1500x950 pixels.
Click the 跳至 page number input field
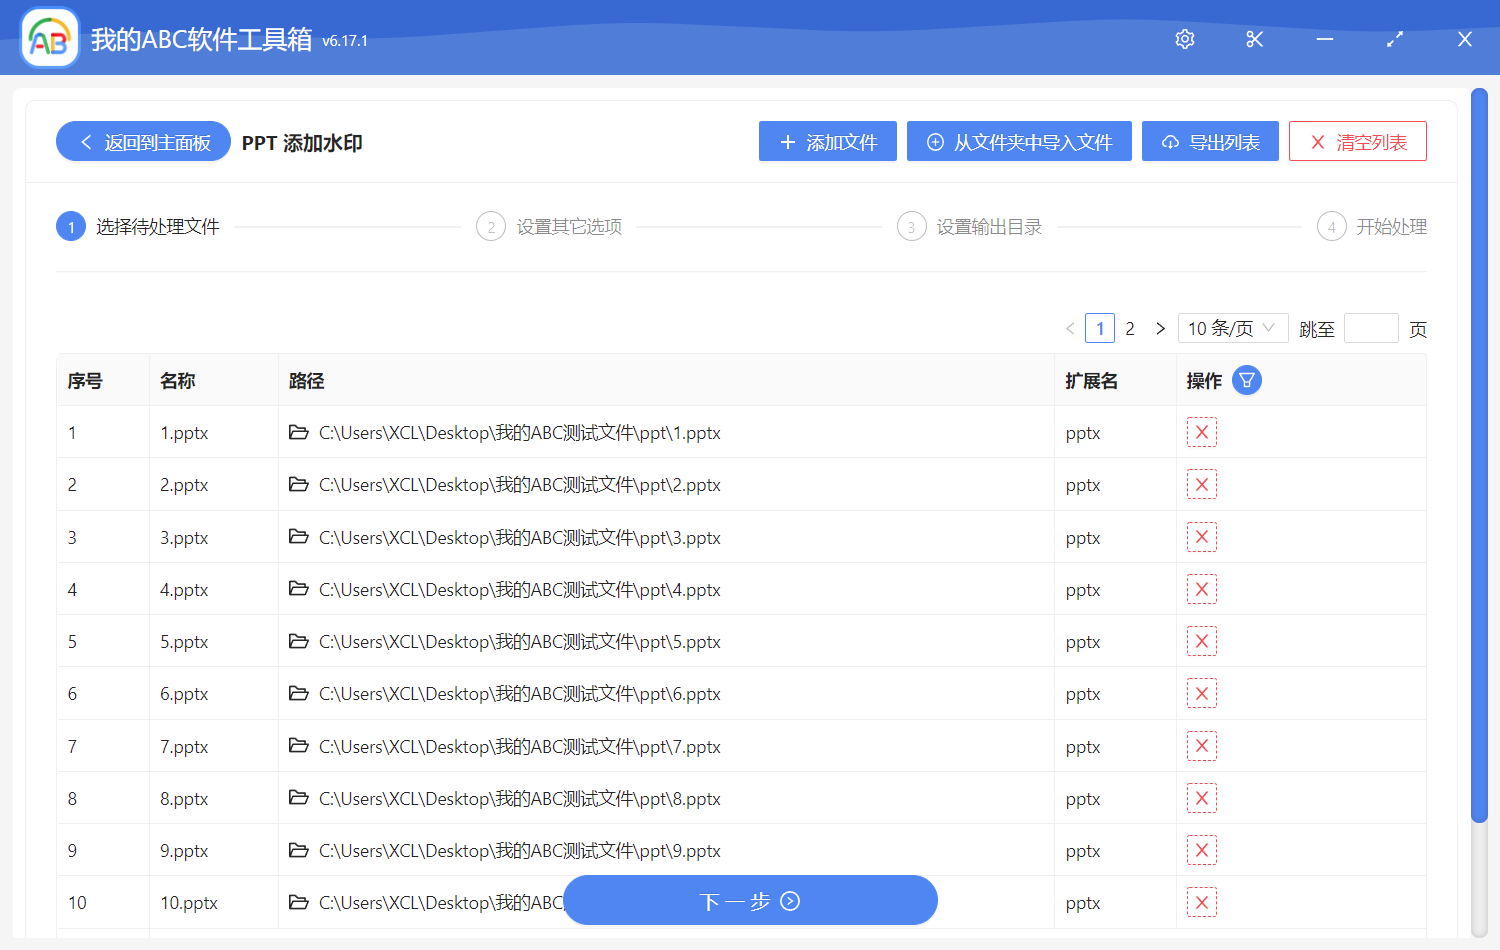[x=1371, y=329]
